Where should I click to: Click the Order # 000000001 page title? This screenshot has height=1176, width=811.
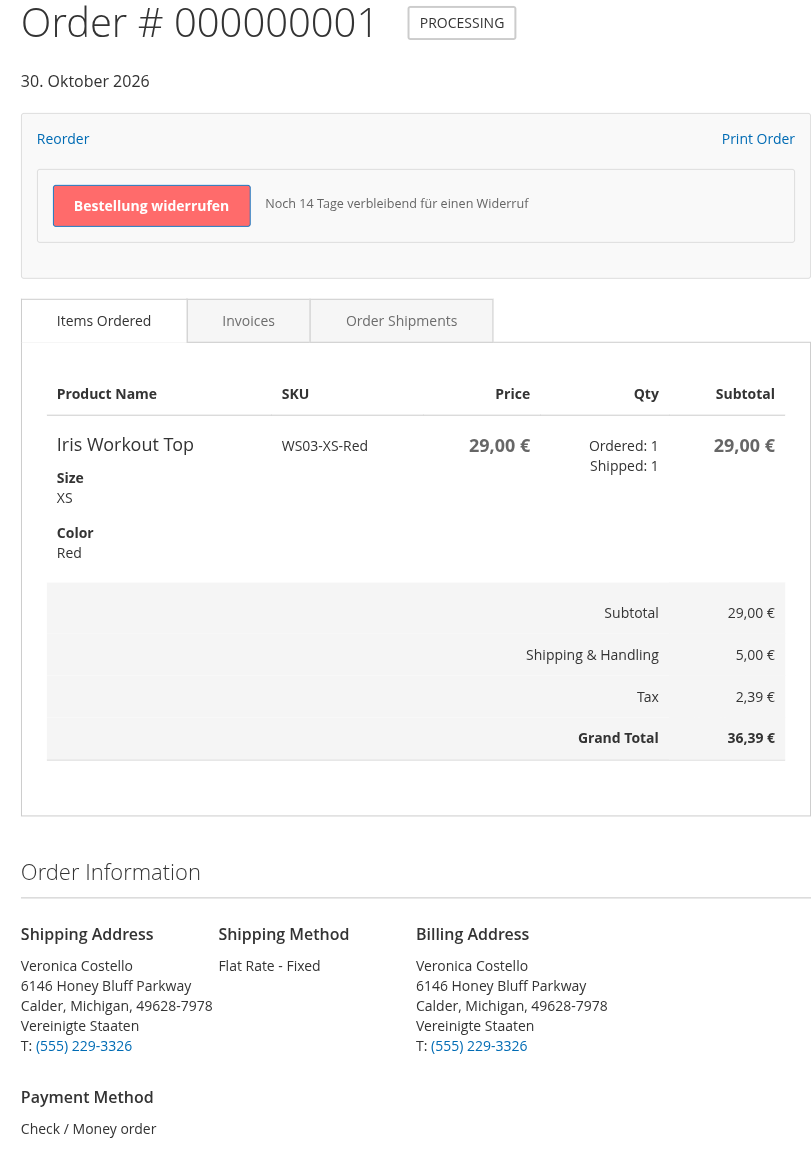[x=198, y=22]
